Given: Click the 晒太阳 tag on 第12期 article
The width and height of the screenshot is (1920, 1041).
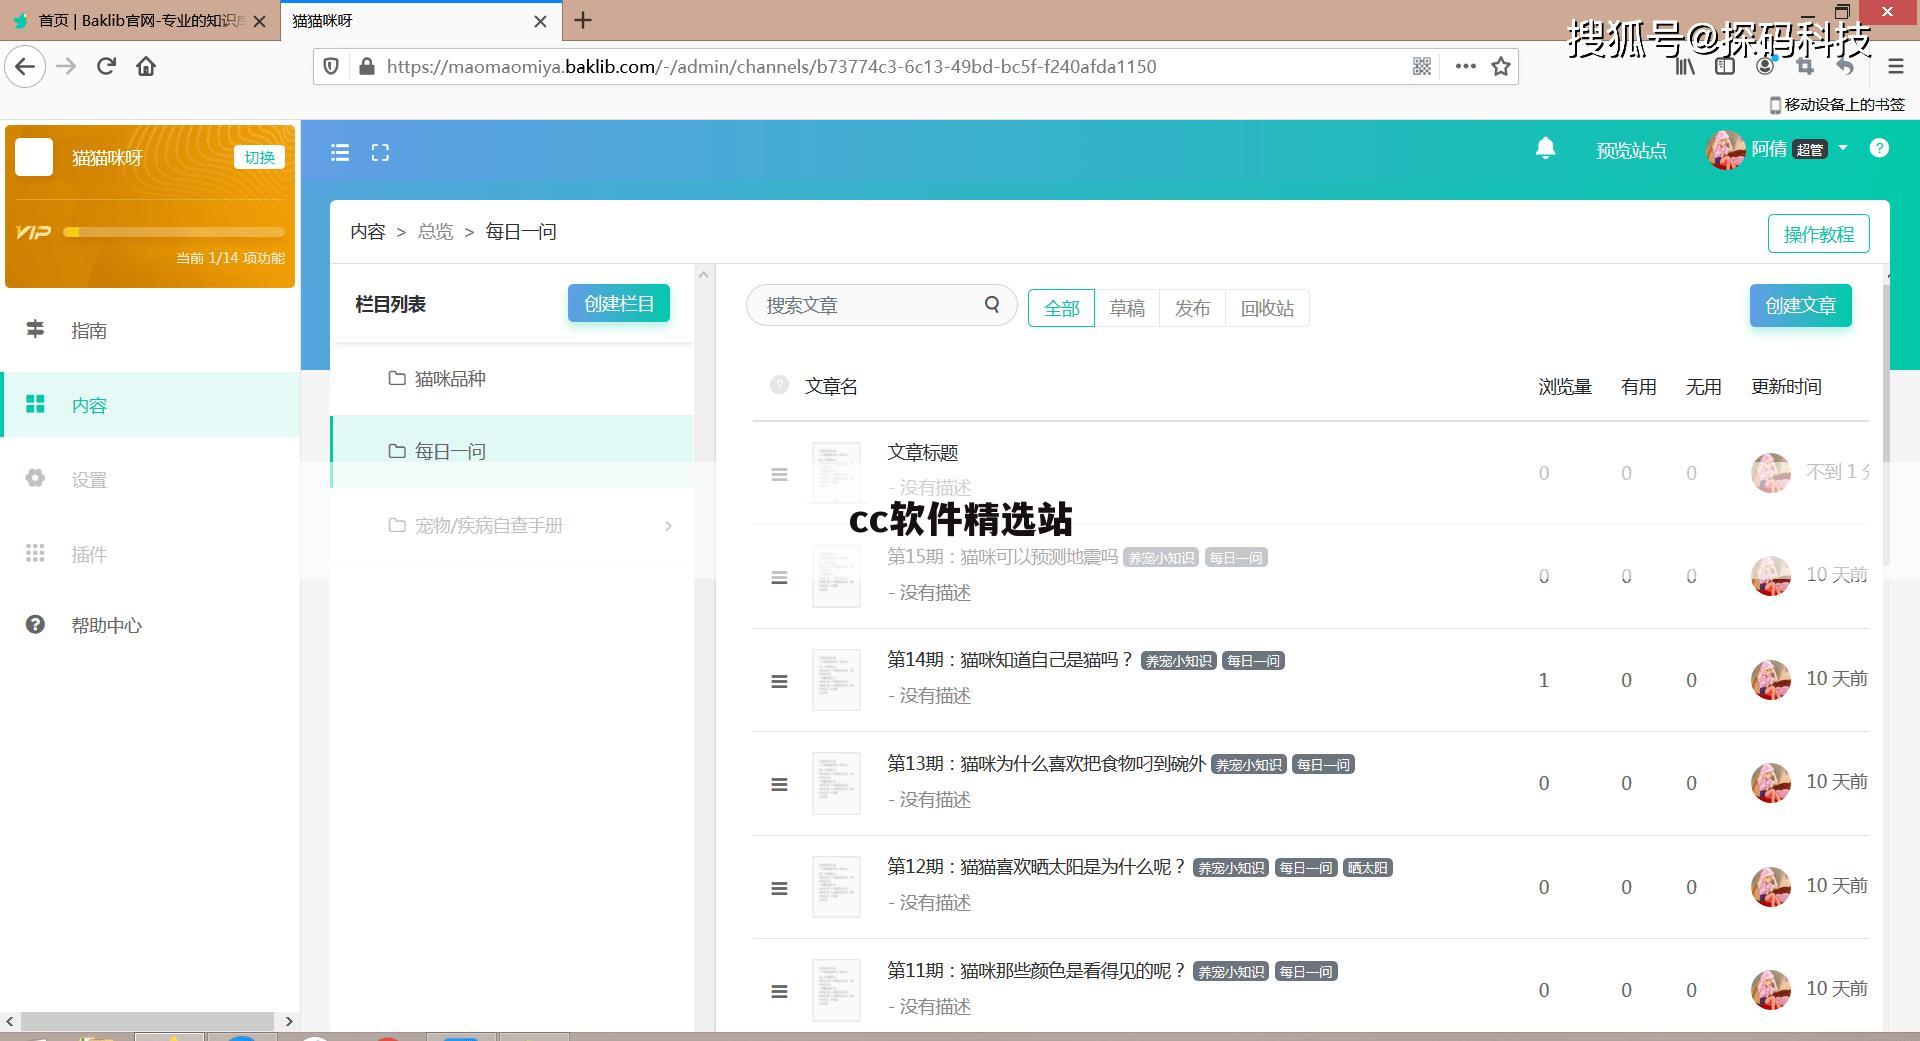Looking at the screenshot, I should [x=1367, y=868].
